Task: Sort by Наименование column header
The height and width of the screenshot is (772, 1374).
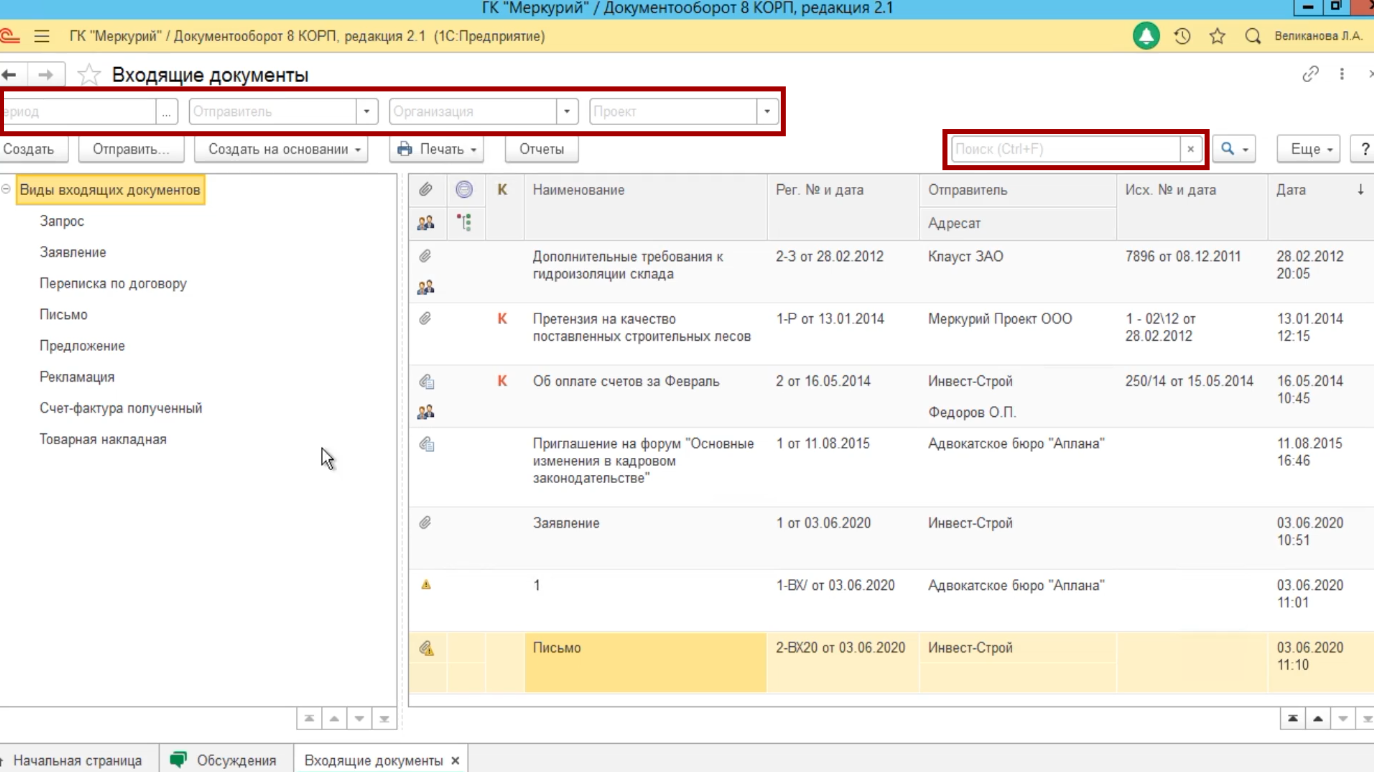Action: pos(646,190)
